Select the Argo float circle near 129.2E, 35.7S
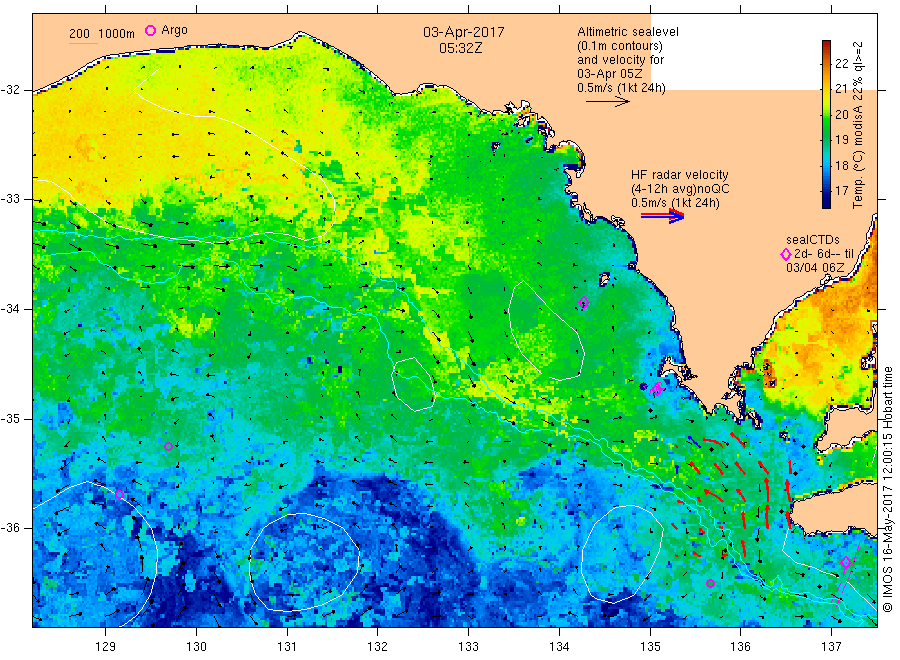Screen dimensions: 900x660 [x=119, y=494]
